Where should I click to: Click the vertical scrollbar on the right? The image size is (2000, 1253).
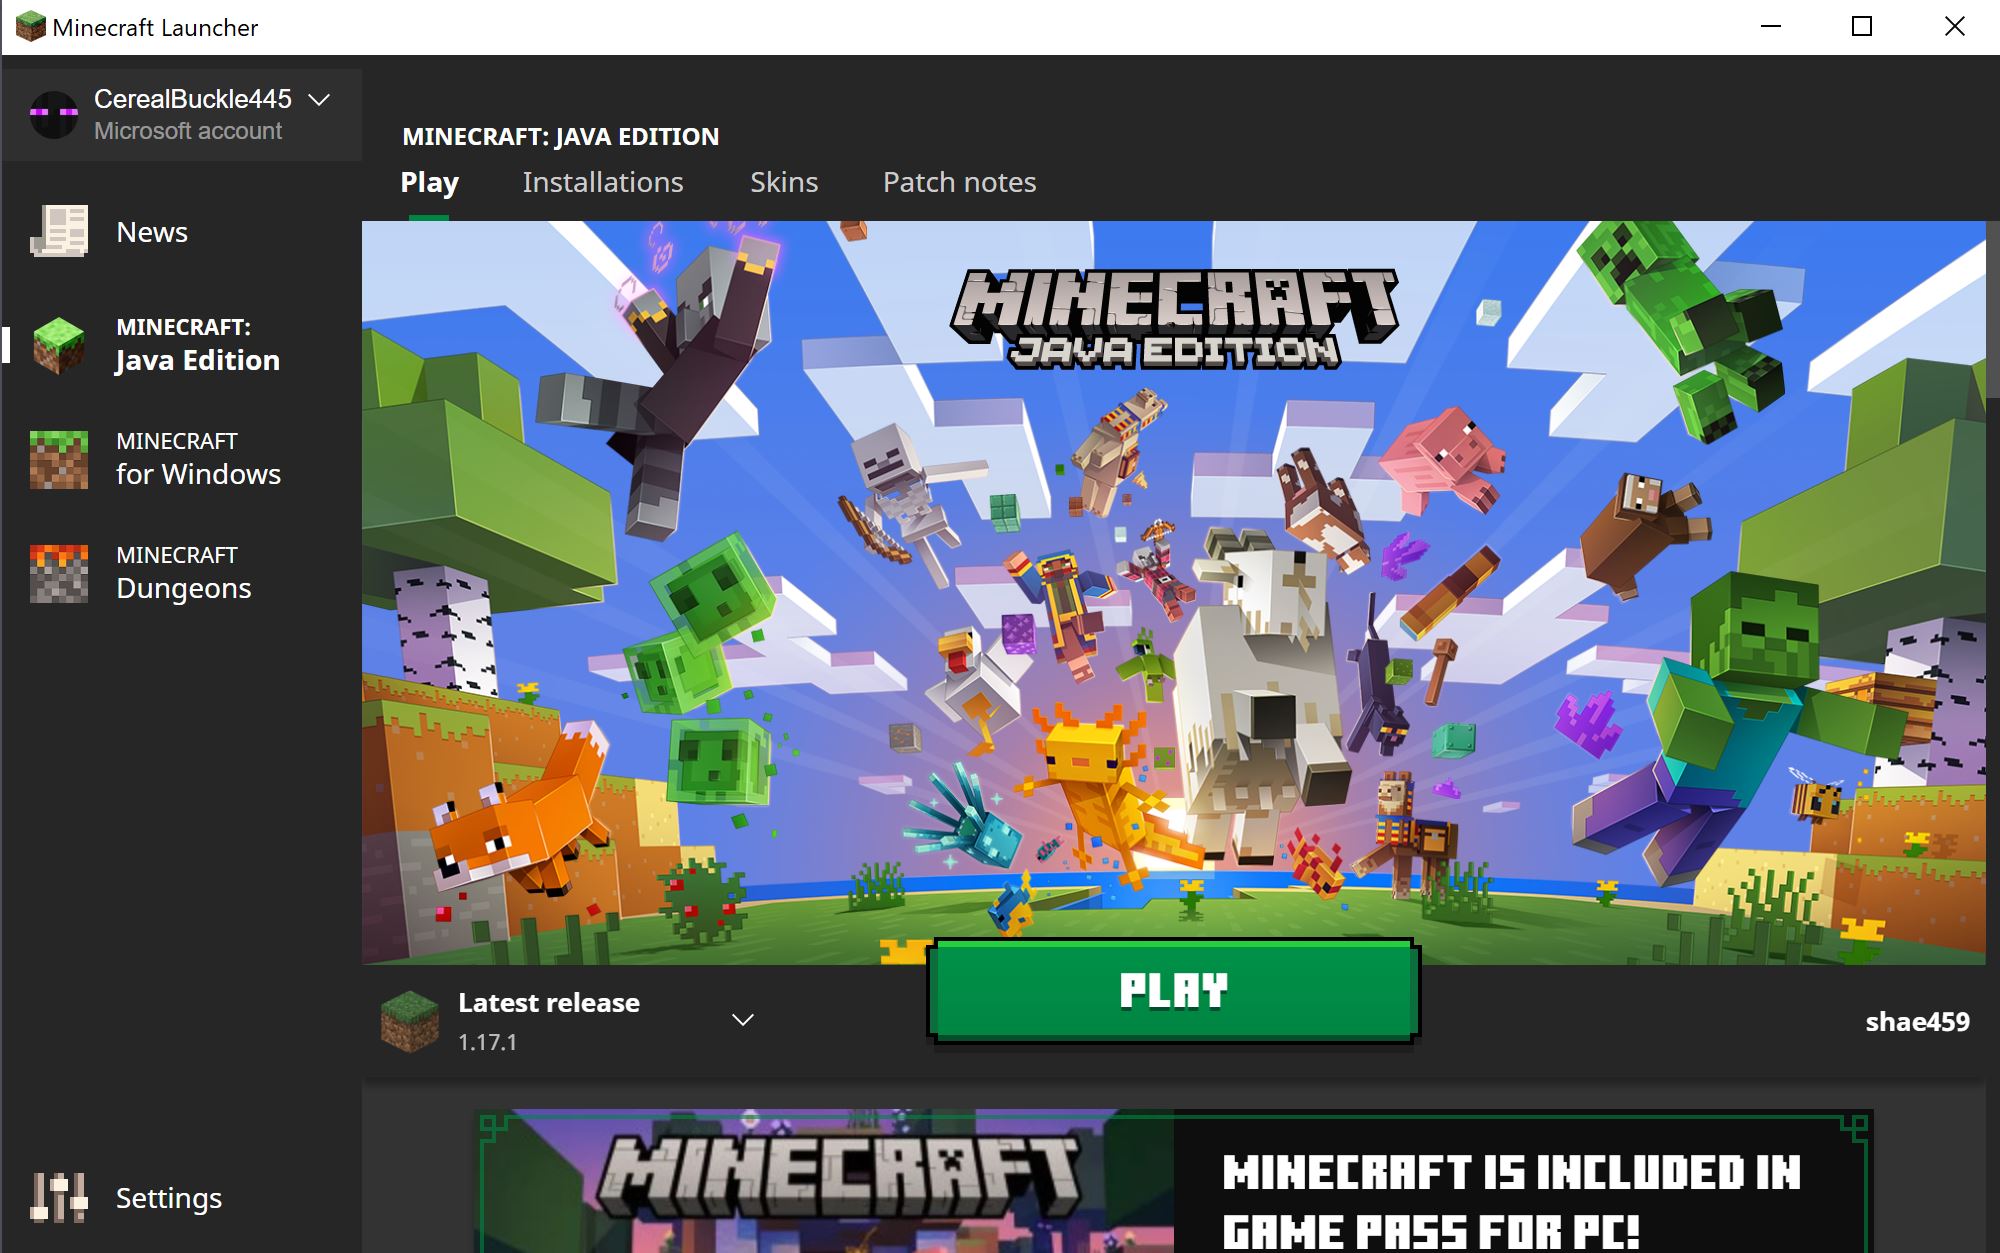pyautogui.click(x=1992, y=310)
